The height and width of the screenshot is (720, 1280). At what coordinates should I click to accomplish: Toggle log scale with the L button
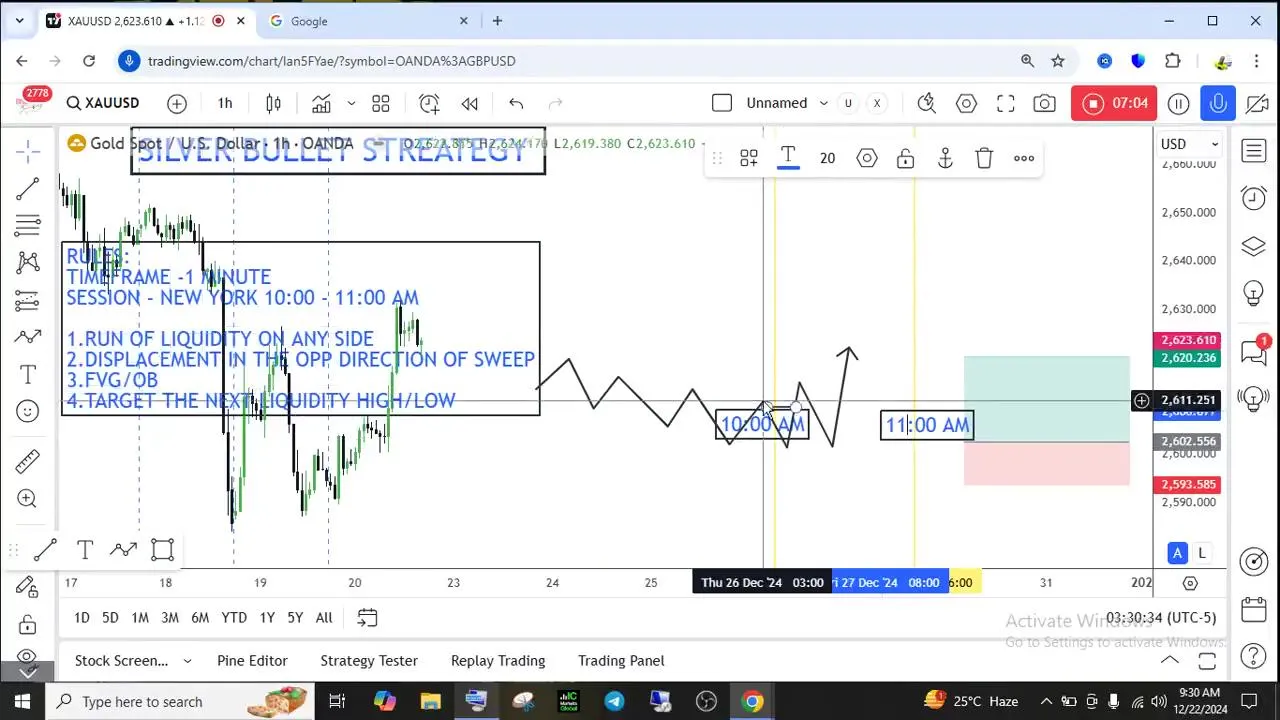[1201, 553]
